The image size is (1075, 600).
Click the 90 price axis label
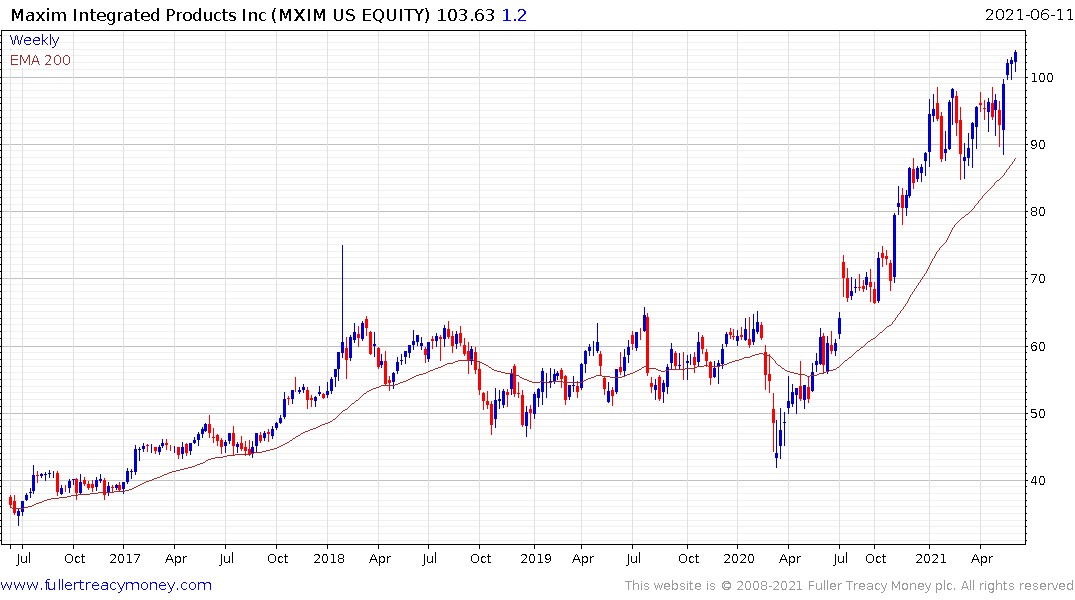tap(1039, 145)
